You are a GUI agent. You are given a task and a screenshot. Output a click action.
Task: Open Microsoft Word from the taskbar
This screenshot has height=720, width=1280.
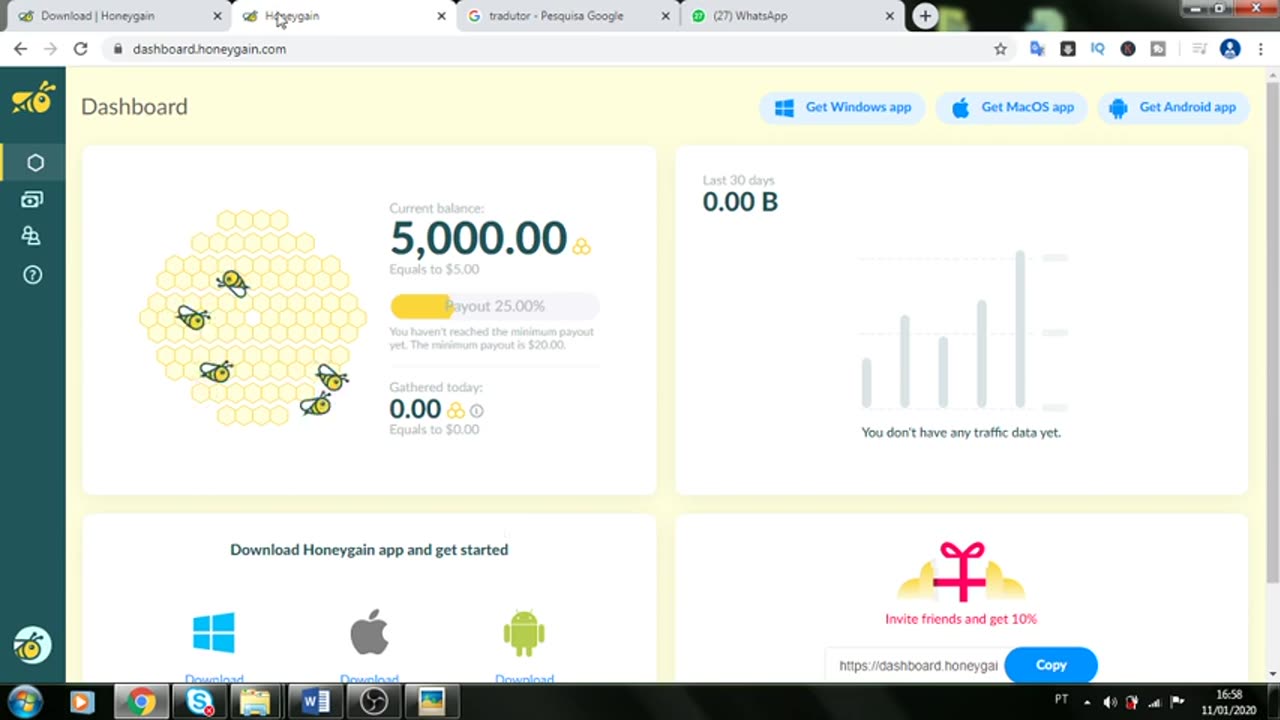click(316, 702)
